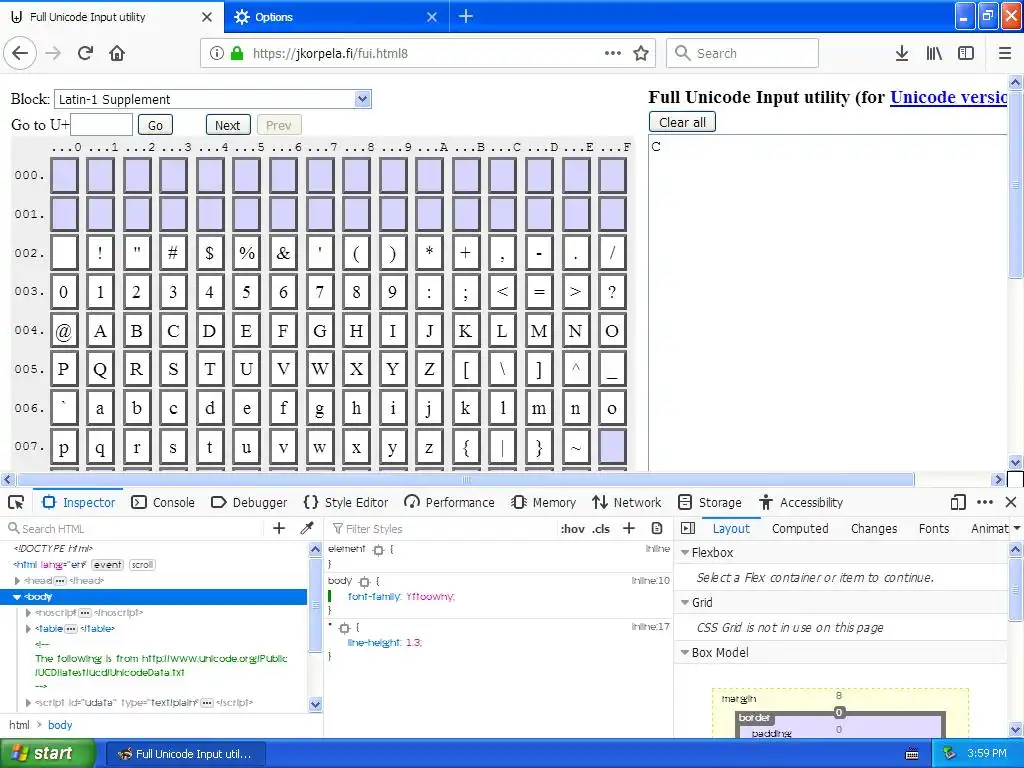Add new style rule with plus icon
Screen dimensions: 1024x768
pyautogui.click(x=629, y=528)
